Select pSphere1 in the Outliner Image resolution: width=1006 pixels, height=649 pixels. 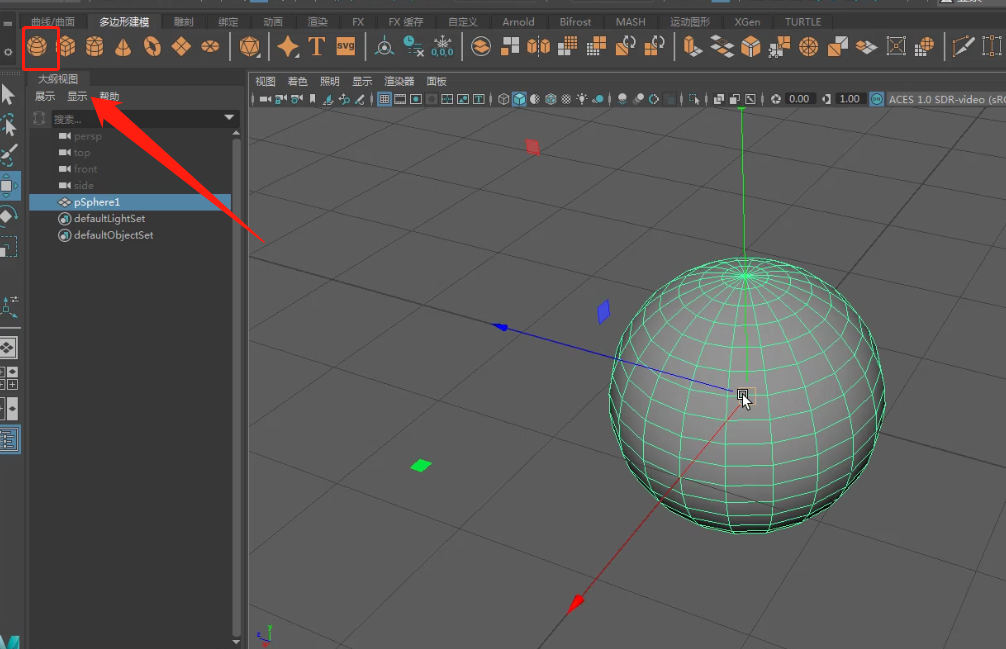click(x=130, y=202)
